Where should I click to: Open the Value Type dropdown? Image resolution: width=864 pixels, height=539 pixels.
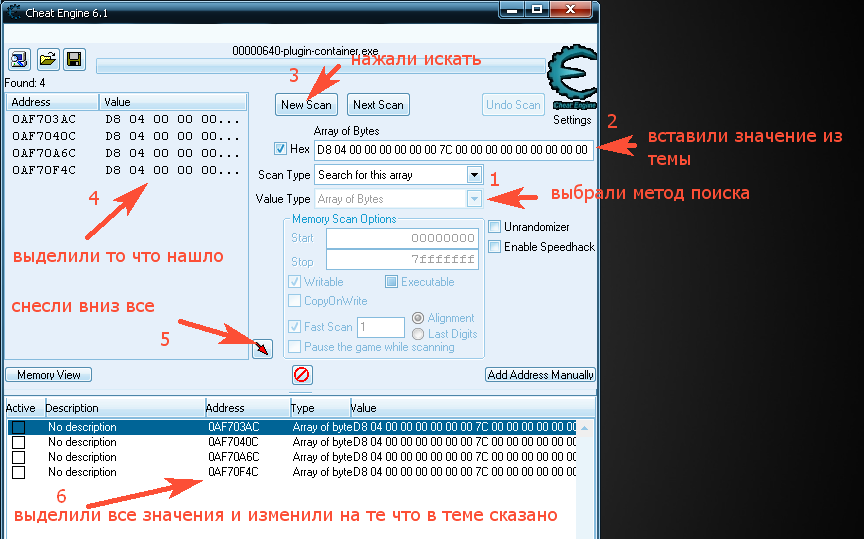pyautogui.click(x=474, y=199)
